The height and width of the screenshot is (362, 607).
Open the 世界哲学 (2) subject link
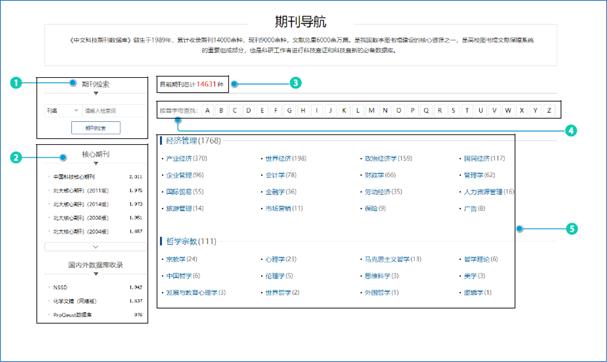click(282, 292)
